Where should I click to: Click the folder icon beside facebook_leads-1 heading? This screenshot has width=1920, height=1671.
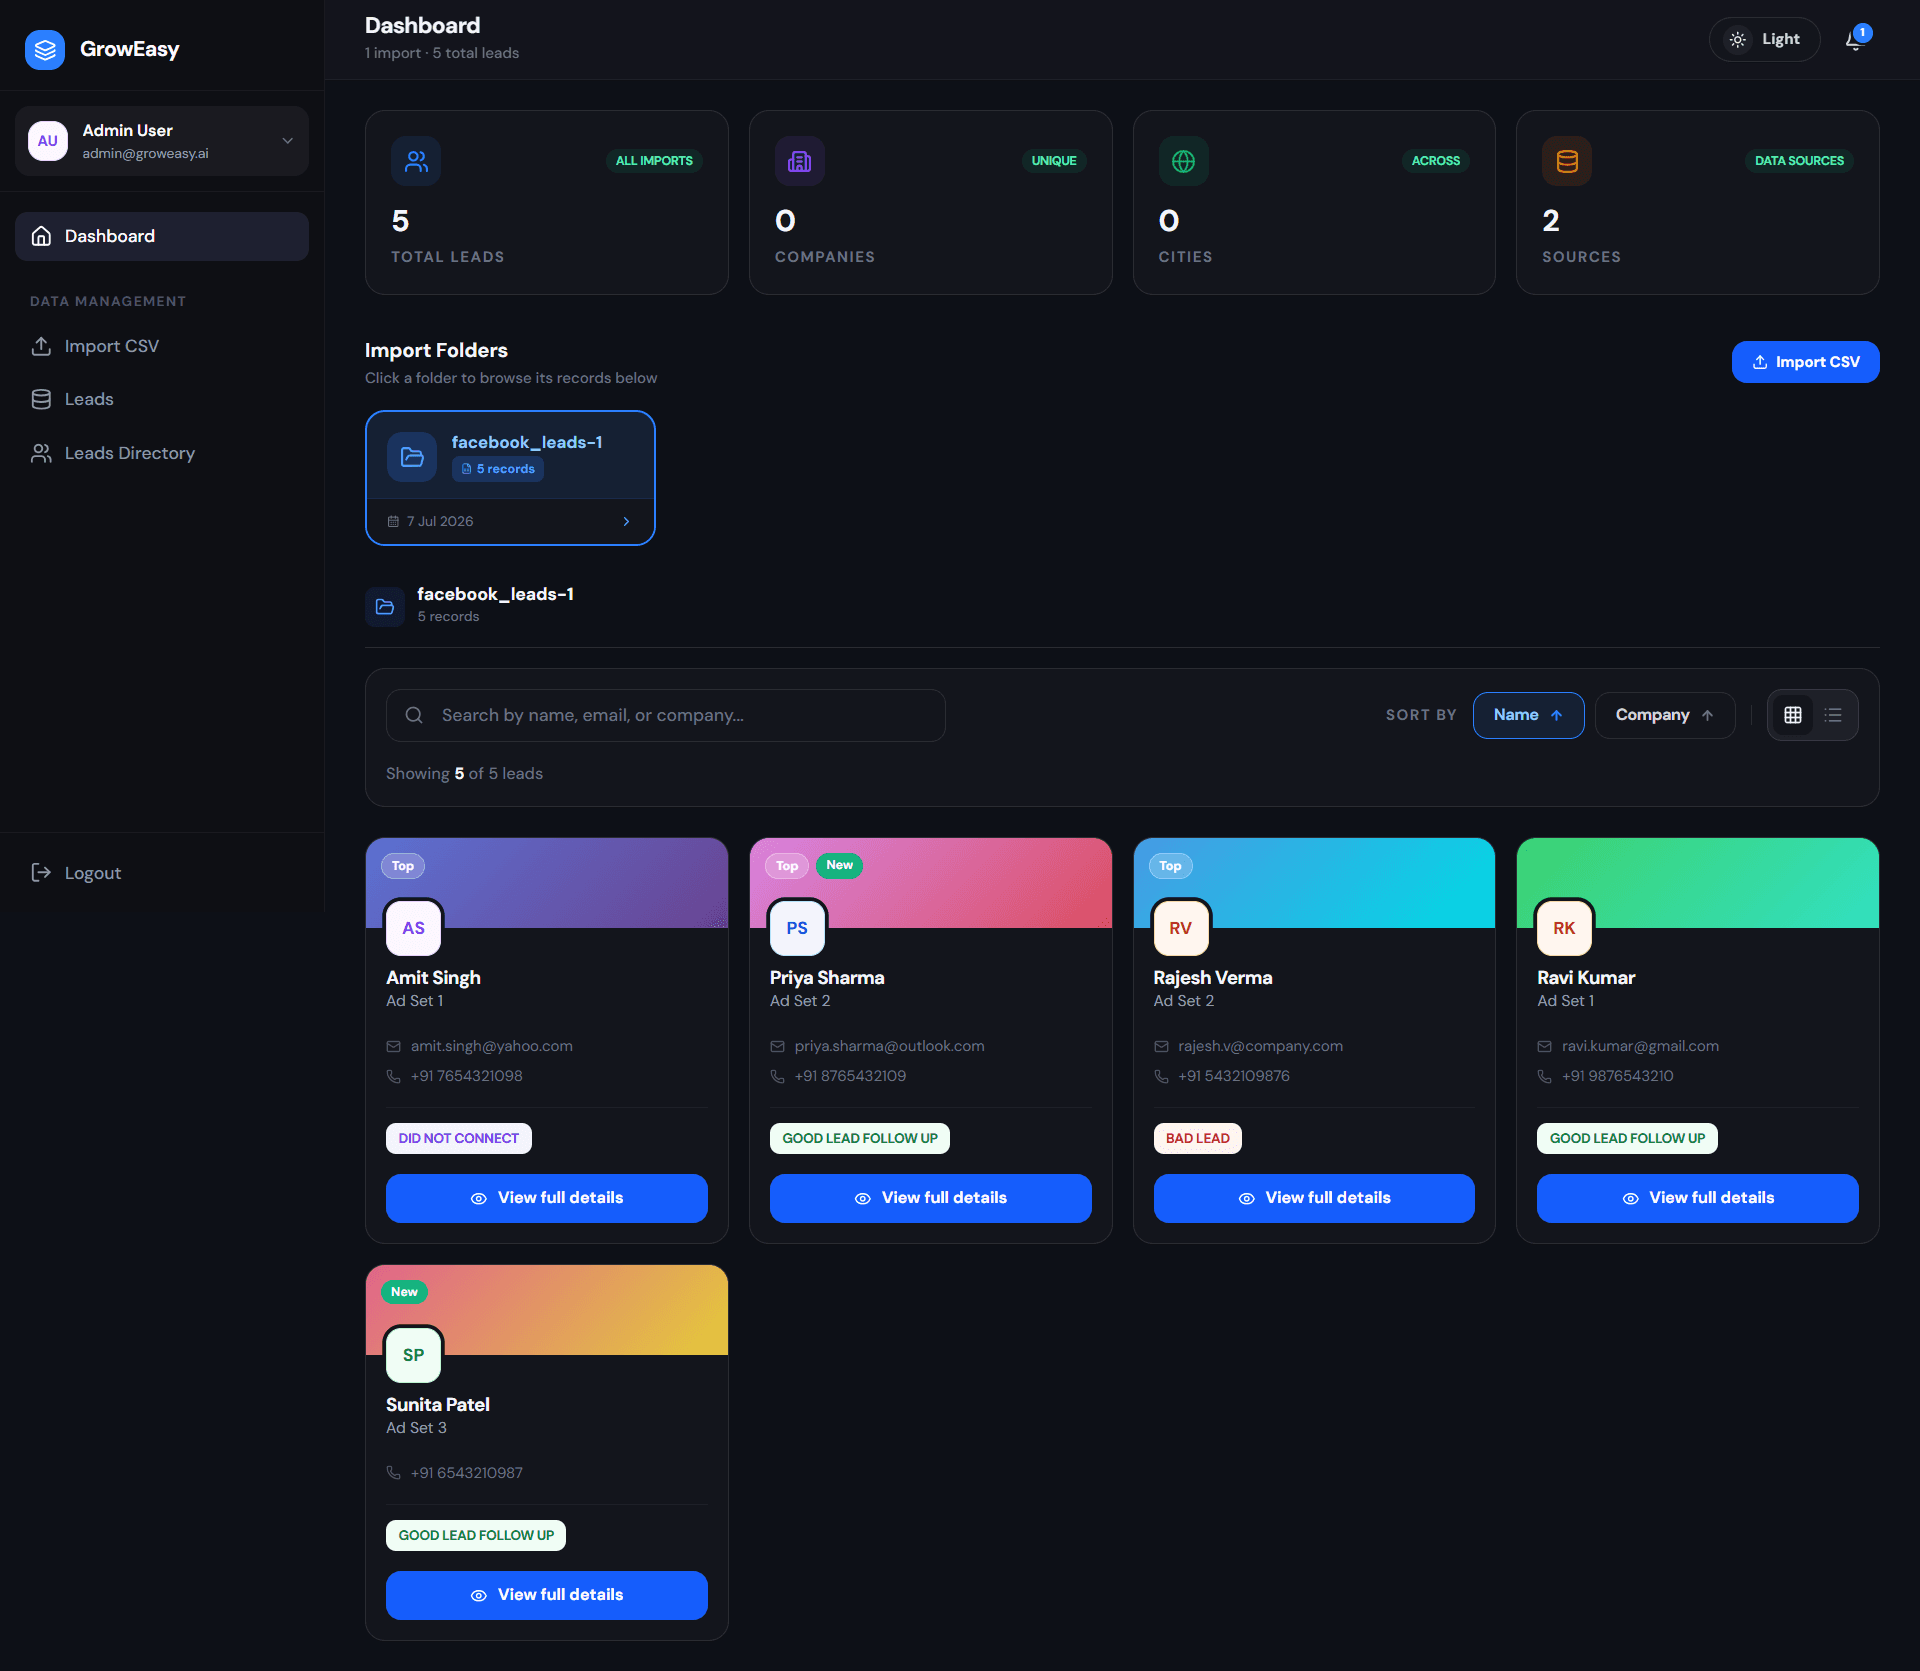tap(385, 607)
